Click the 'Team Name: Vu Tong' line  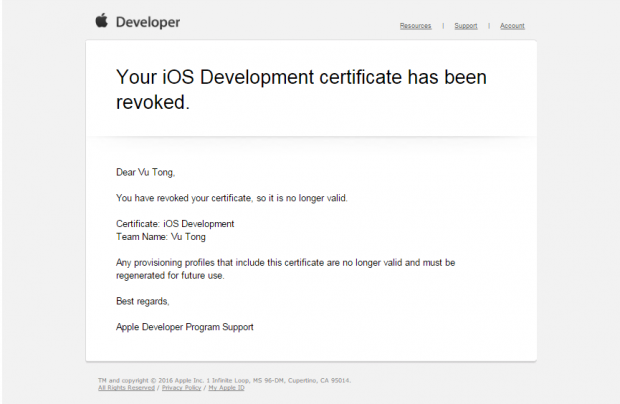160,237
